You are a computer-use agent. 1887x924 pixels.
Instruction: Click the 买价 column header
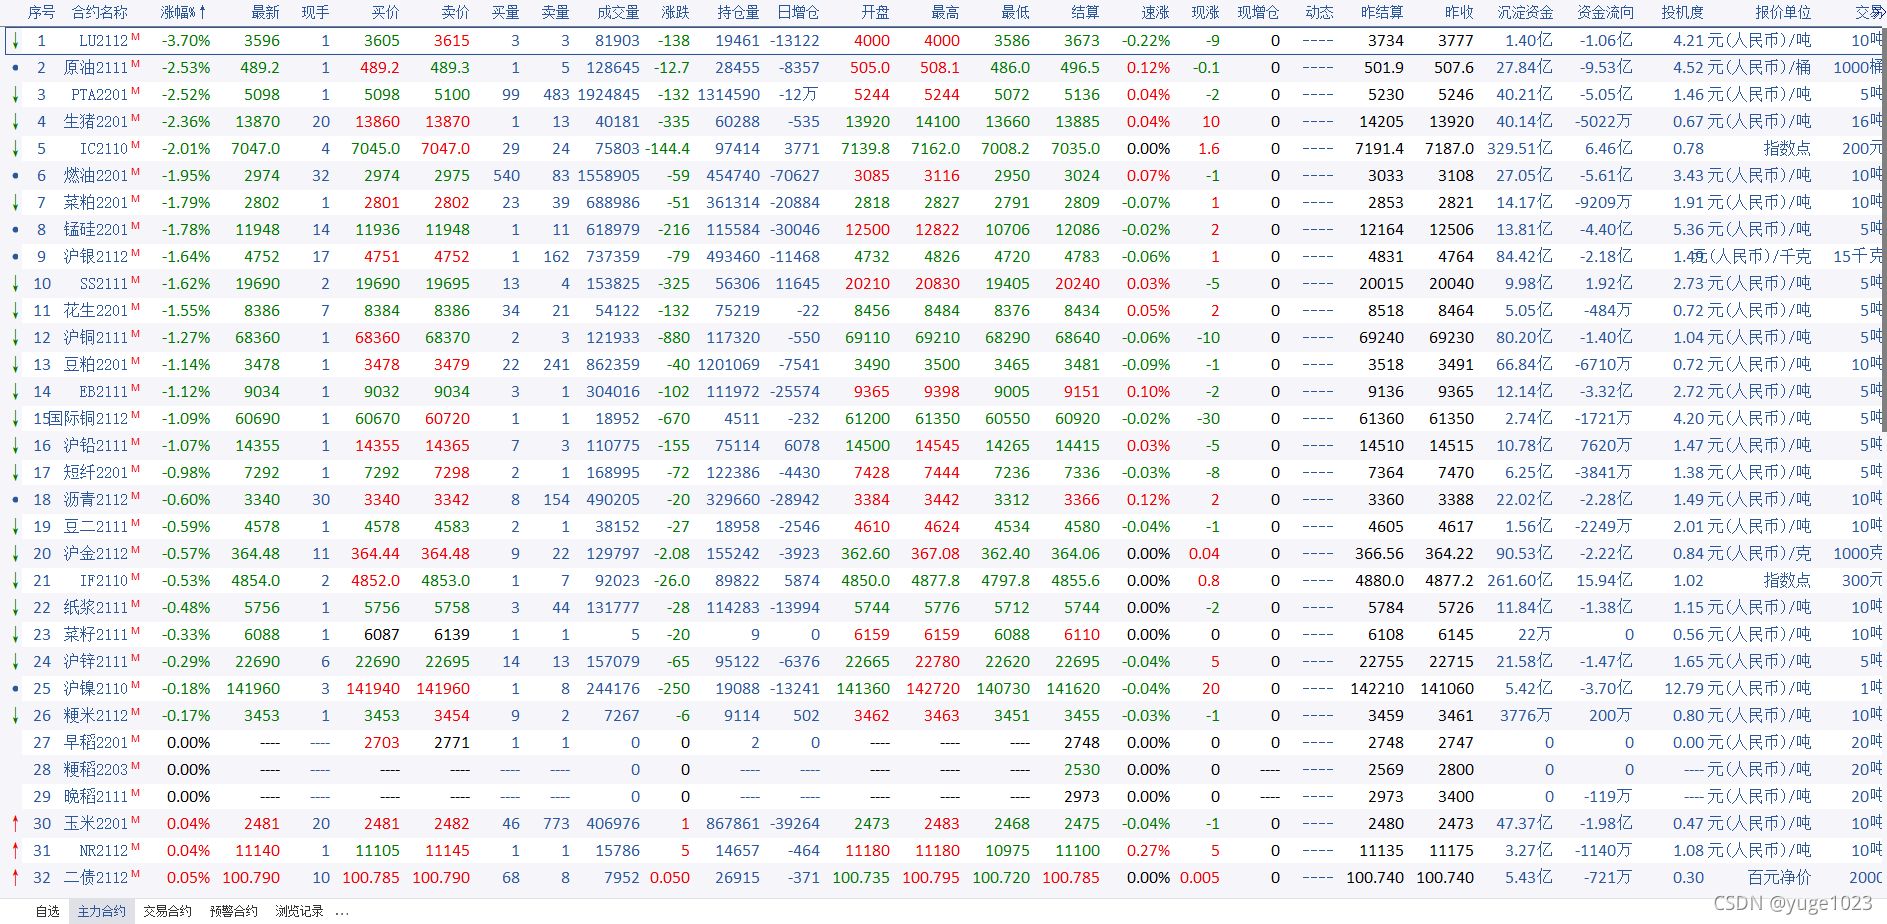[385, 12]
